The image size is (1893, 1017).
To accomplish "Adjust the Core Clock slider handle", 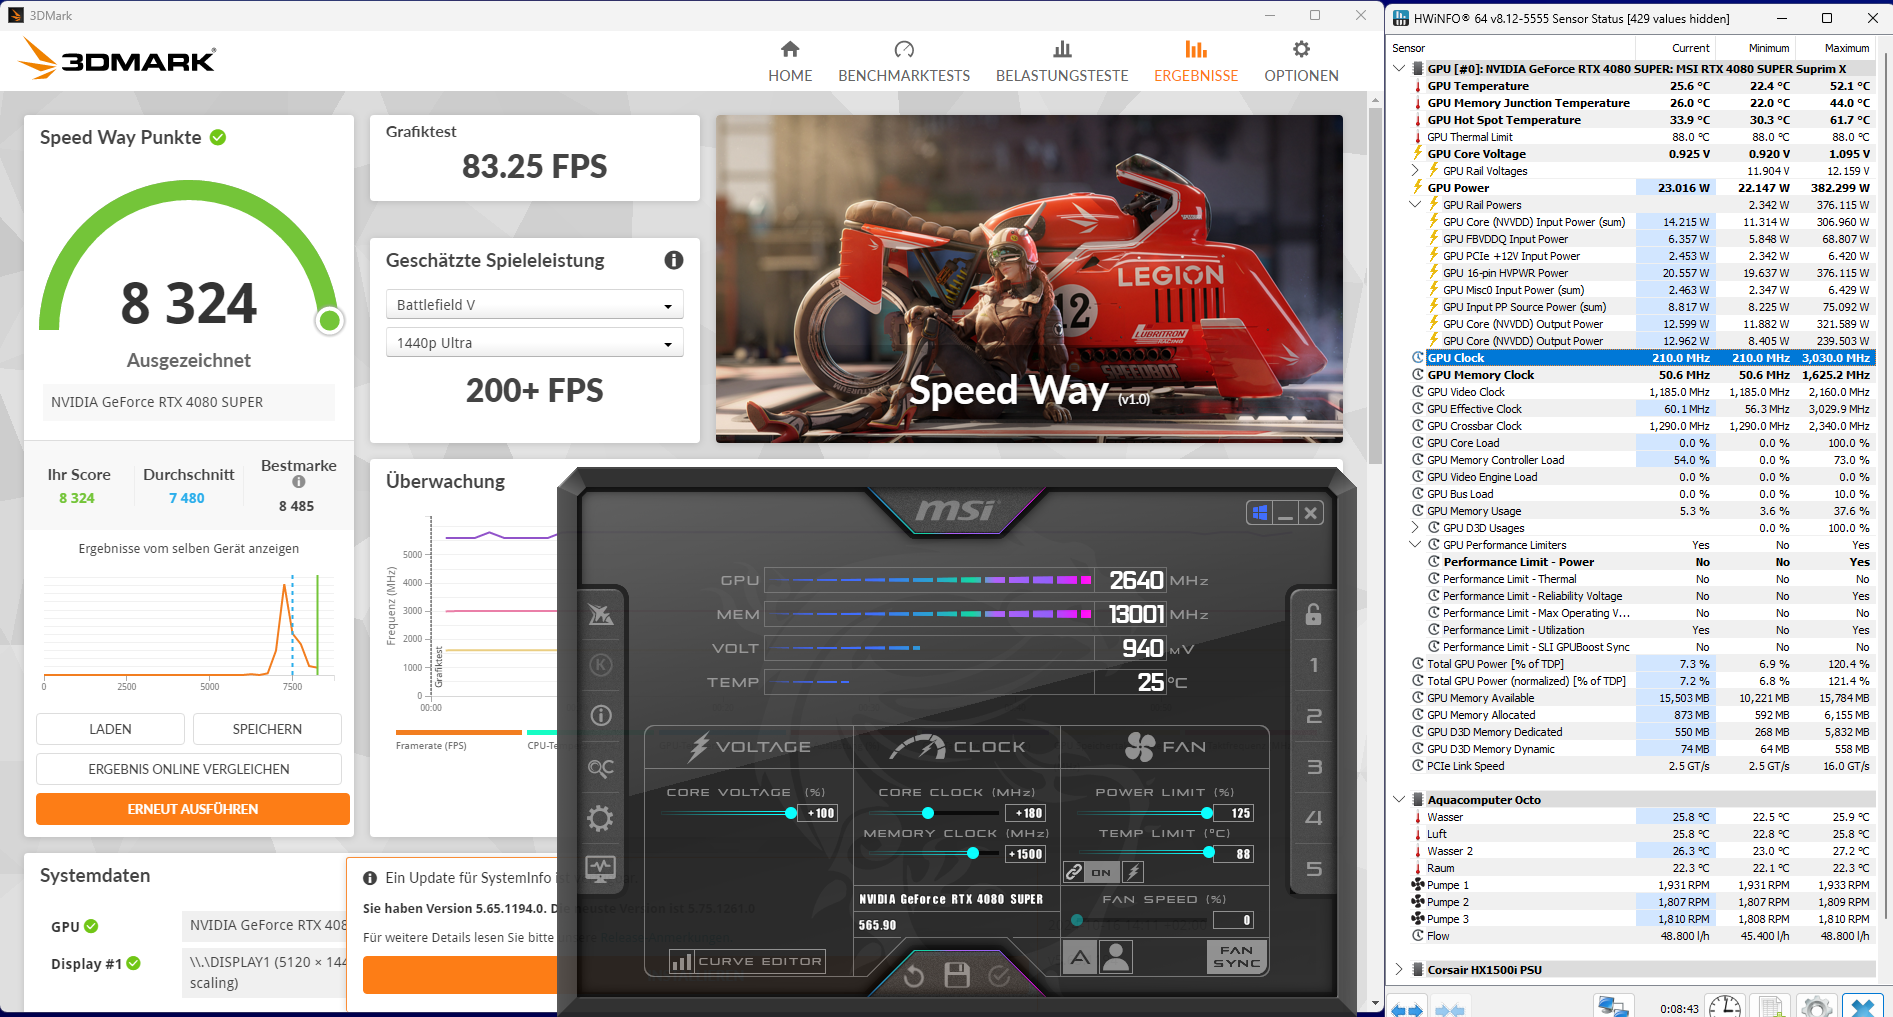I will (928, 813).
